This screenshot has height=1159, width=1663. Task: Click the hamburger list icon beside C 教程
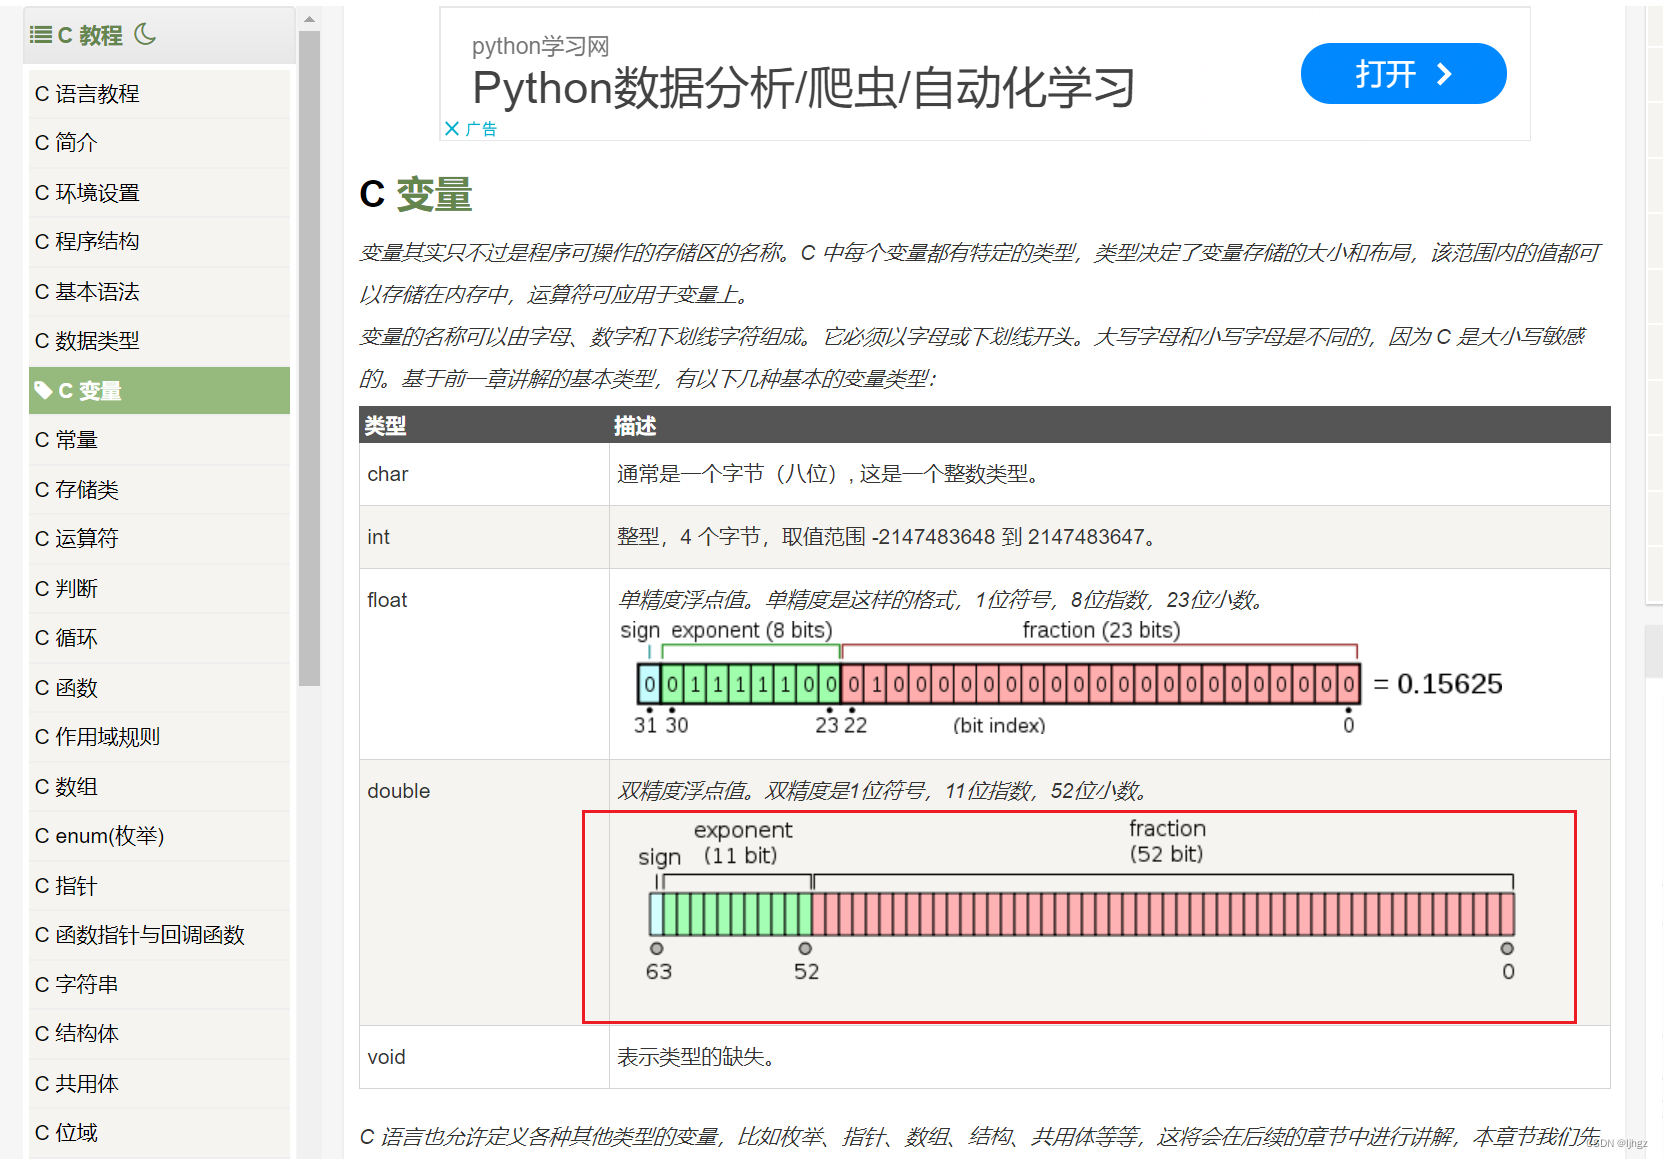[x=41, y=34]
